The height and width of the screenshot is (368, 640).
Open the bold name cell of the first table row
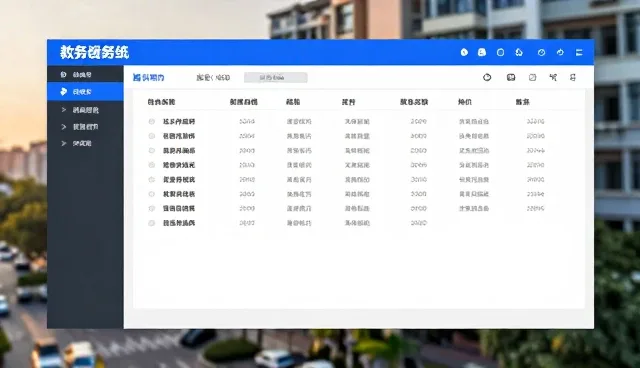coord(179,122)
